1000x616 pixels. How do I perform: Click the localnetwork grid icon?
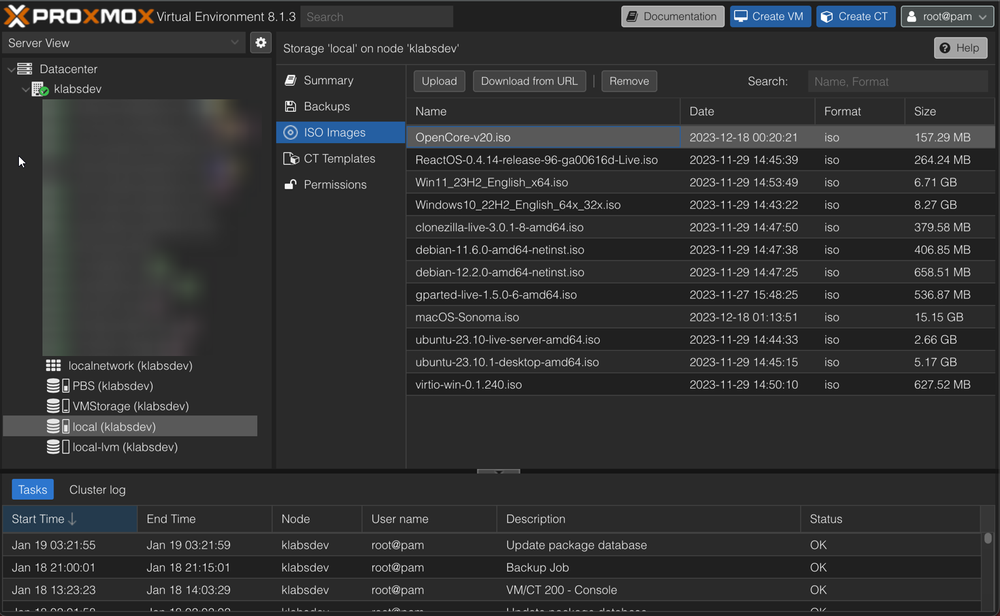click(x=54, y=366)
